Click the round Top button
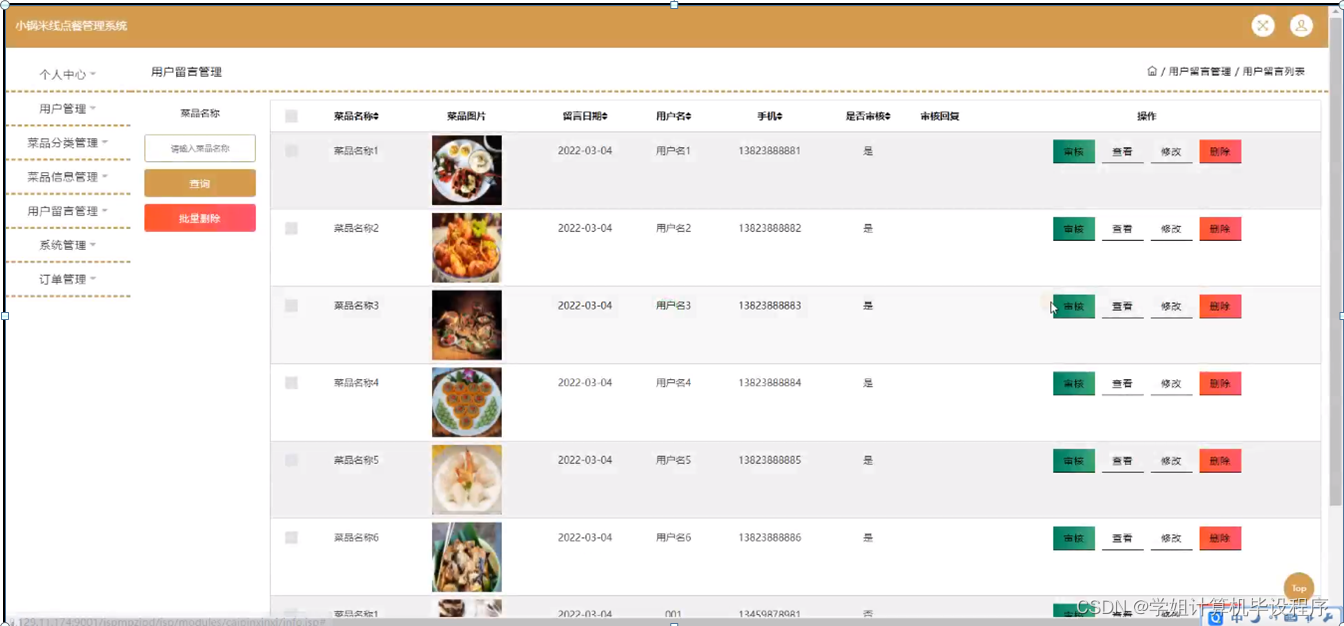 click(1298, 588)
